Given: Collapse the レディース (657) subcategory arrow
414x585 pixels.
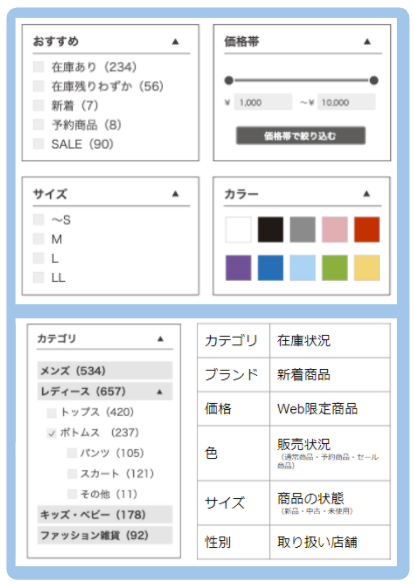Looking at the screenshot, I should [x=160, y=392].
